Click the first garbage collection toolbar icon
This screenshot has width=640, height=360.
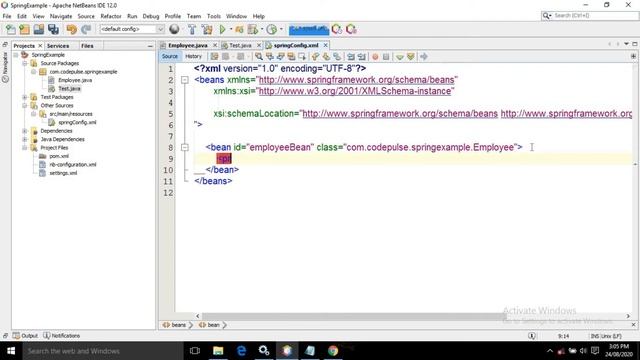337,29
